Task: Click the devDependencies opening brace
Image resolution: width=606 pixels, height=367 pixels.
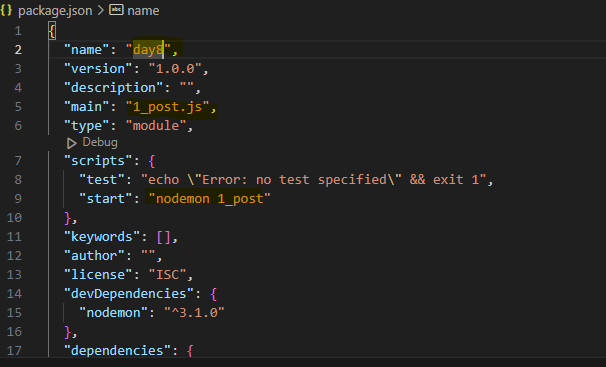Action: pos(214,294)
